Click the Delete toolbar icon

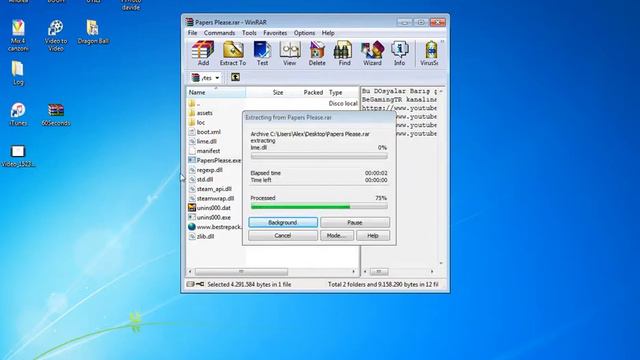click(317, 53)
